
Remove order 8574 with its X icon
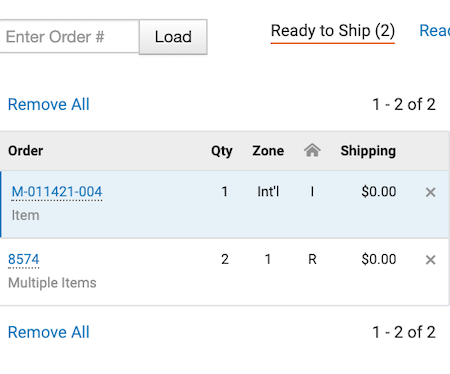pos(430,260)
